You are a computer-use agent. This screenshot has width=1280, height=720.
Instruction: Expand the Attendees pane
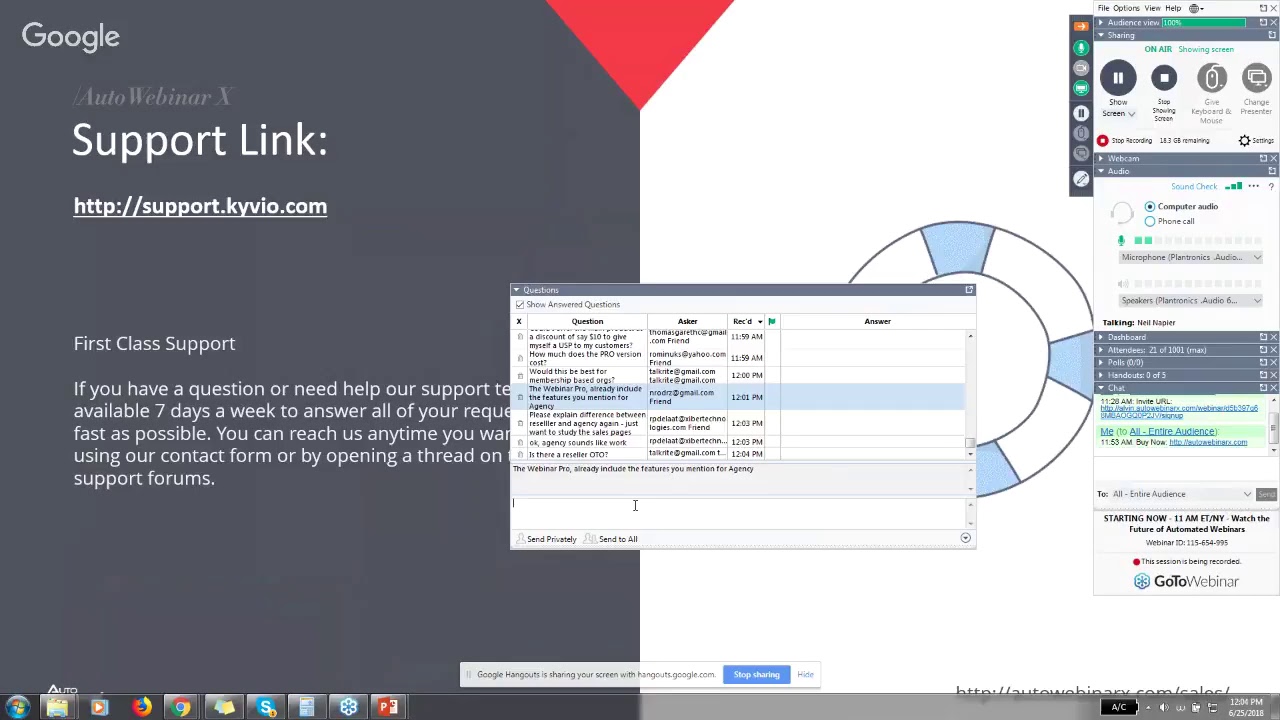point(1101,350)
